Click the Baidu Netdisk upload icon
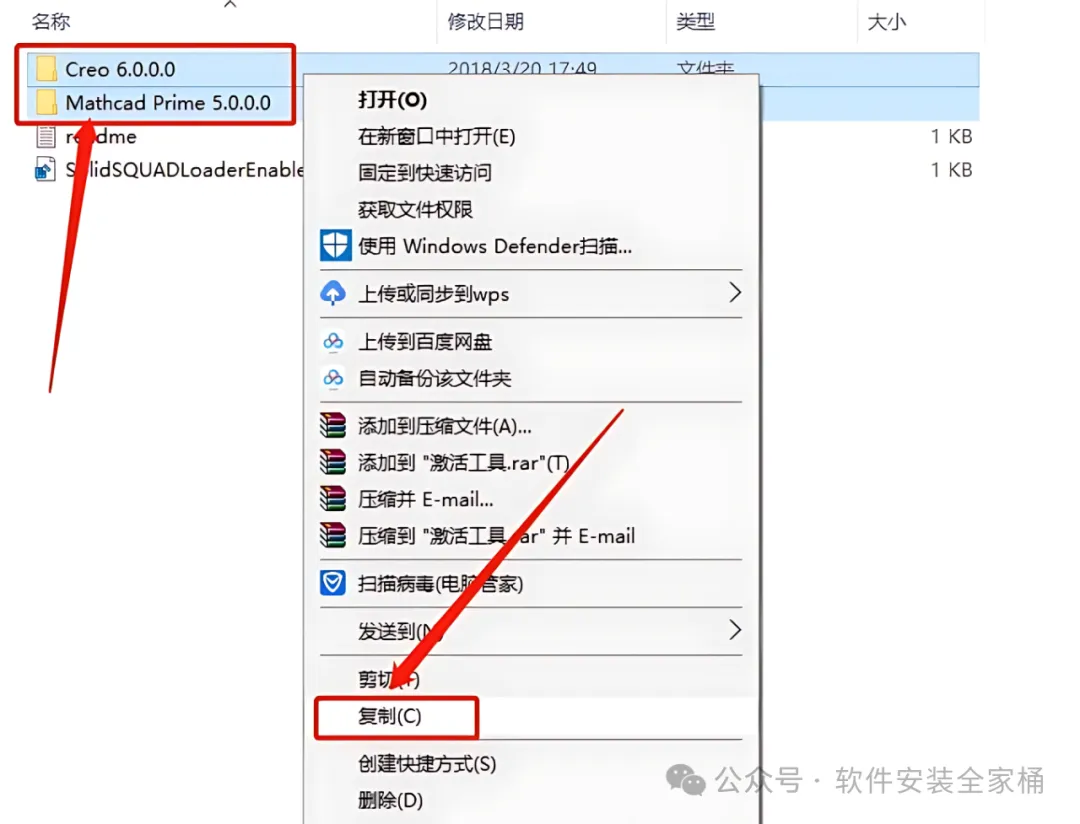The image size is (1080, 824). [333, 341]
